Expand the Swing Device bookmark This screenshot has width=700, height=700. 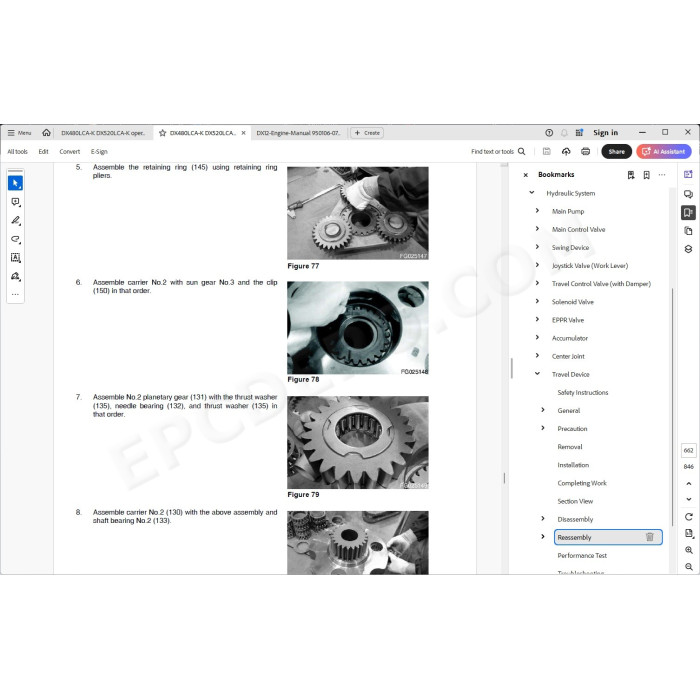click(537, 247)
